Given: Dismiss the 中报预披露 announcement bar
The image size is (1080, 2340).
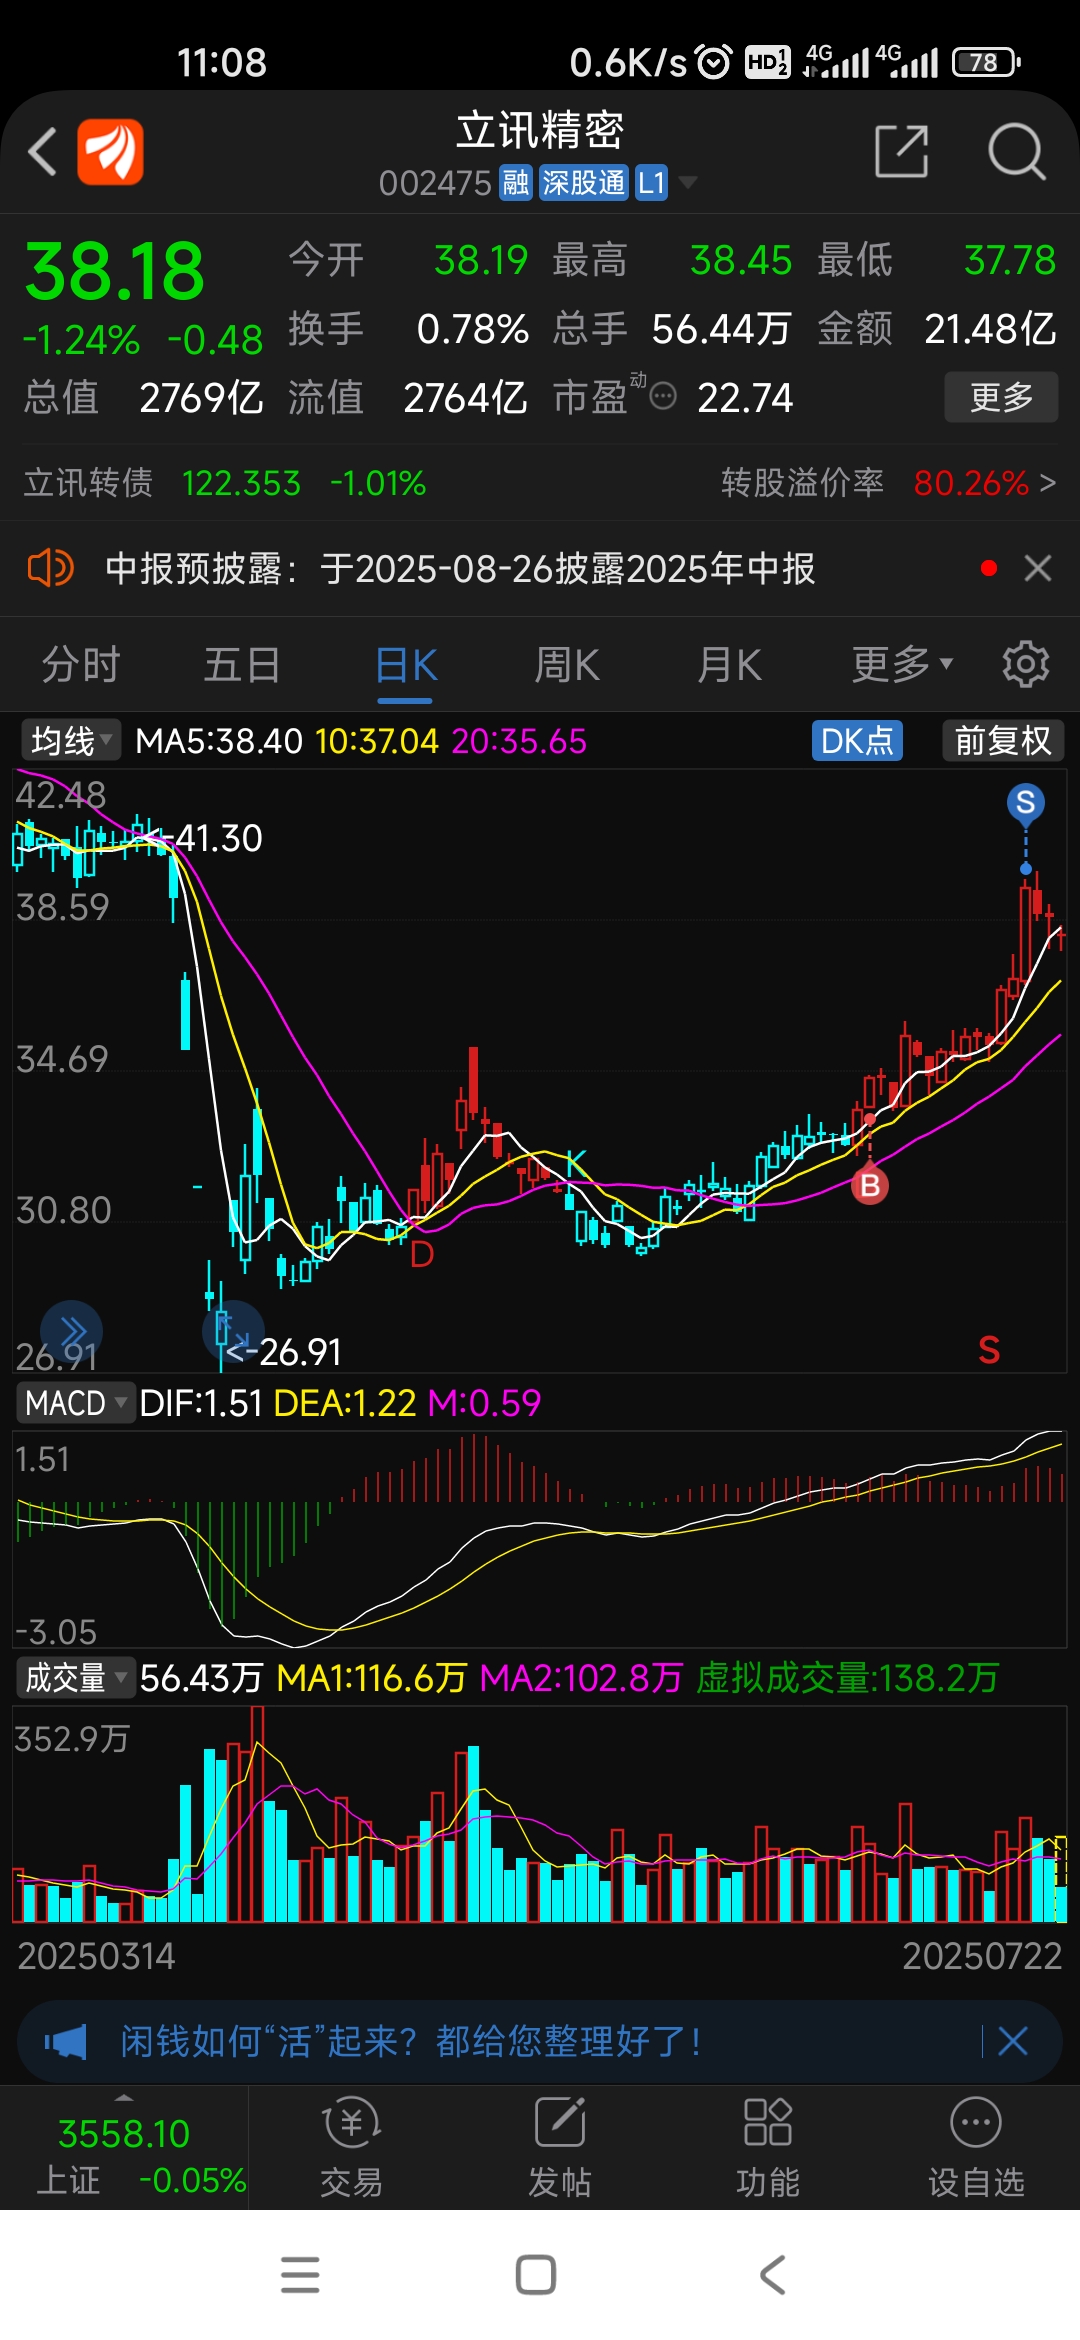Looking at the screenshot, I should point(1038,568).
